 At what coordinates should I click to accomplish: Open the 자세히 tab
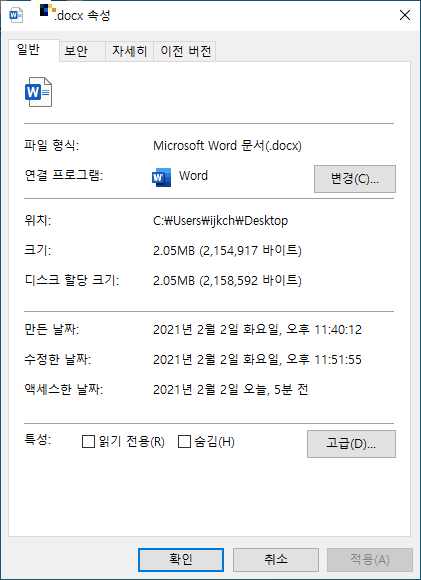[129, 51]
